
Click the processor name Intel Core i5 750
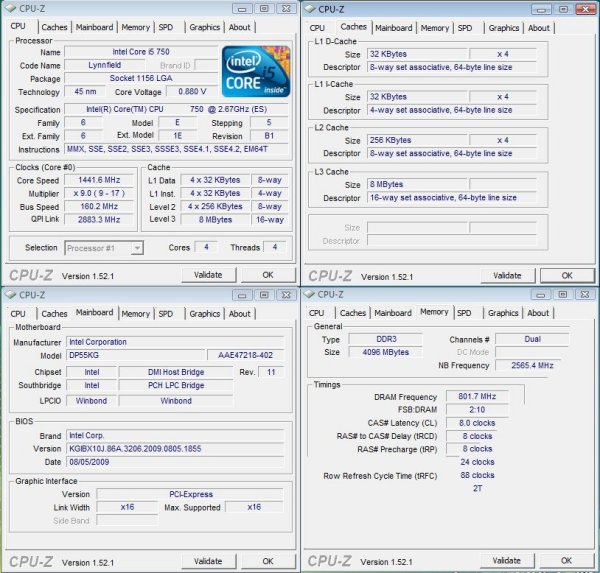141,52
